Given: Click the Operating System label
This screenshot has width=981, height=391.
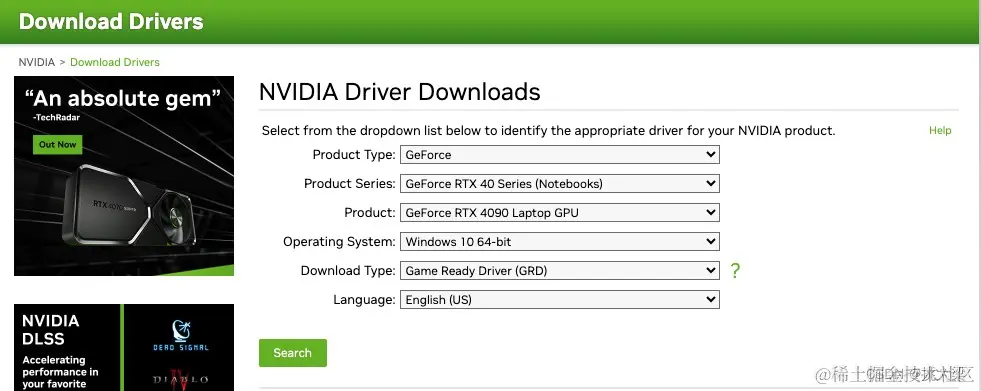Looking at the screenshot, I should (x=339, y=241).
